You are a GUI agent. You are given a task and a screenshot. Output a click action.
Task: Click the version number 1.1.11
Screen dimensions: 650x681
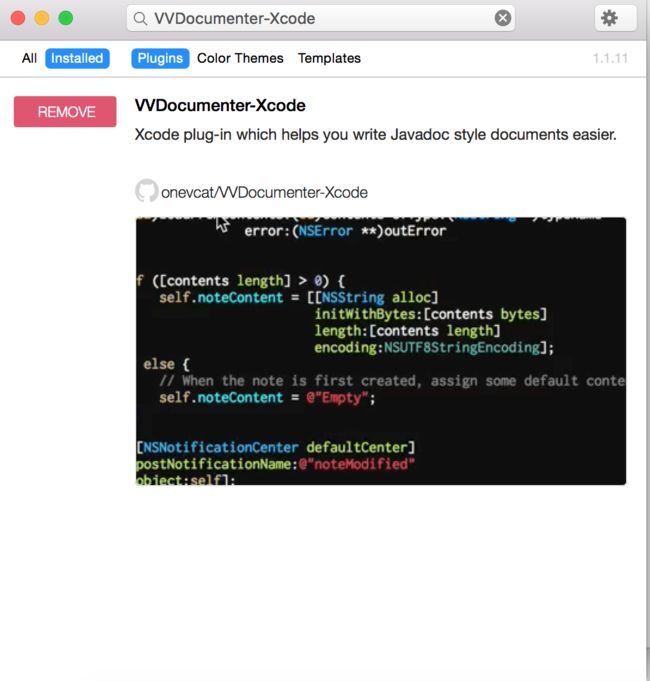pos(610,58)
